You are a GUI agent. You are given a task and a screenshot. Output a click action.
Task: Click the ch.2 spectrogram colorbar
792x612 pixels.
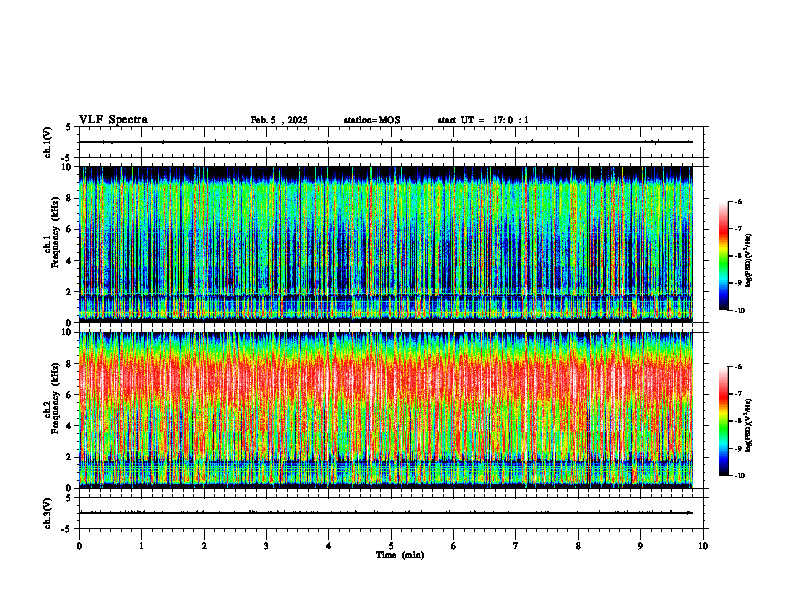click(x=723, y=421)
